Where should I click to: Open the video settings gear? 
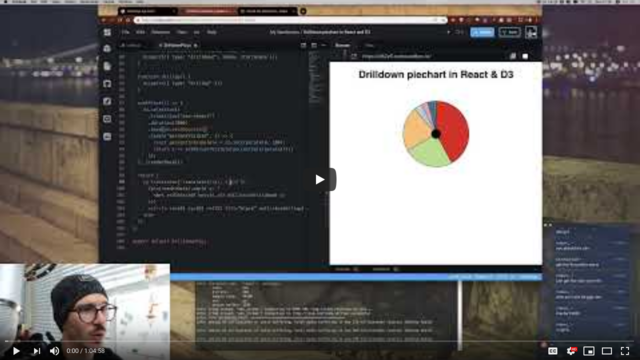[571, 351]
